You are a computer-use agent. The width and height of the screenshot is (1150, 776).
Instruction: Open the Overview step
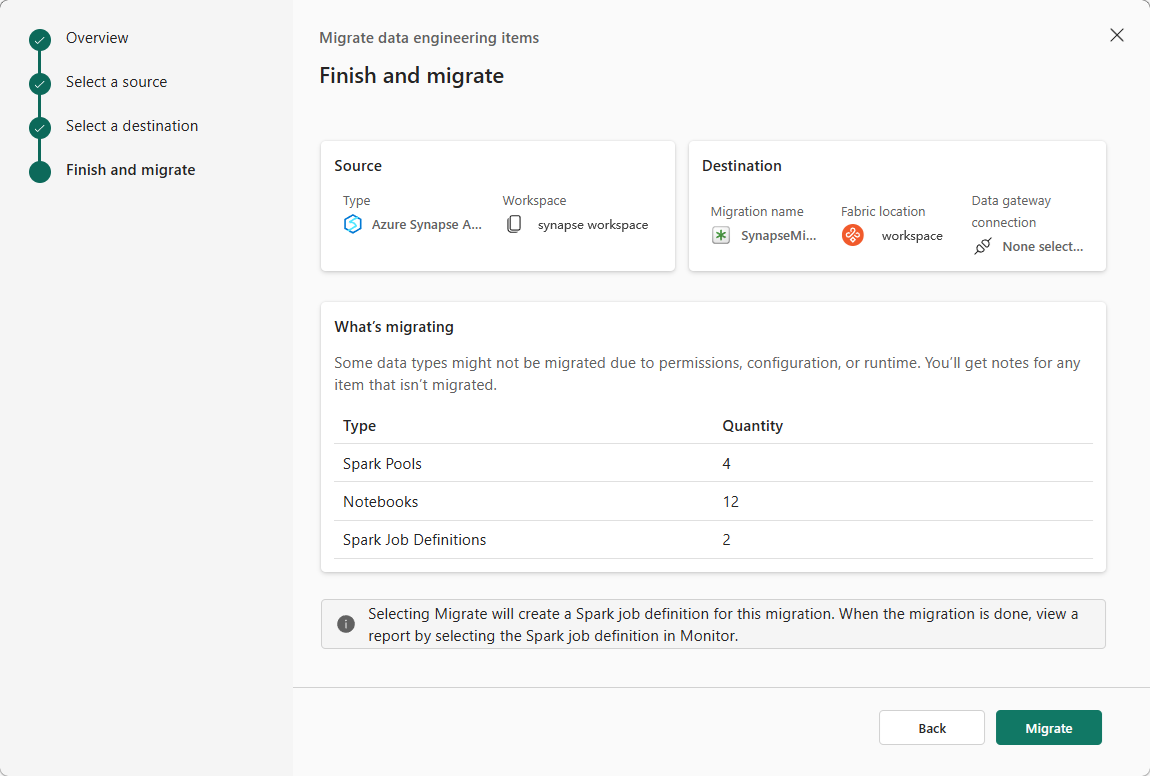[x=97, y=38]
